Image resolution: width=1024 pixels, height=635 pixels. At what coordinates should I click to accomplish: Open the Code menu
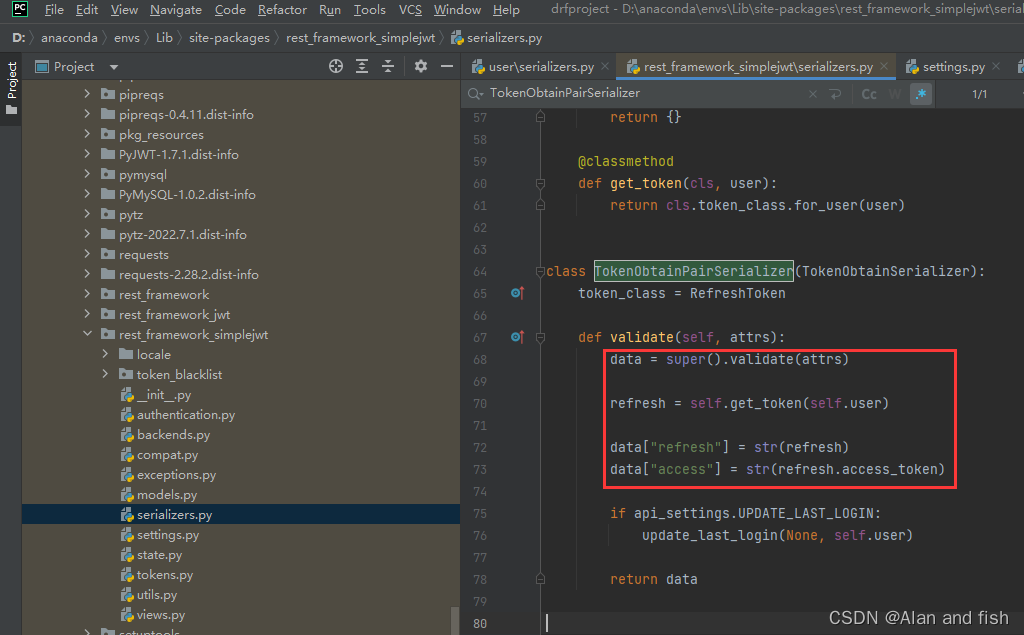[x=230, y=10]
